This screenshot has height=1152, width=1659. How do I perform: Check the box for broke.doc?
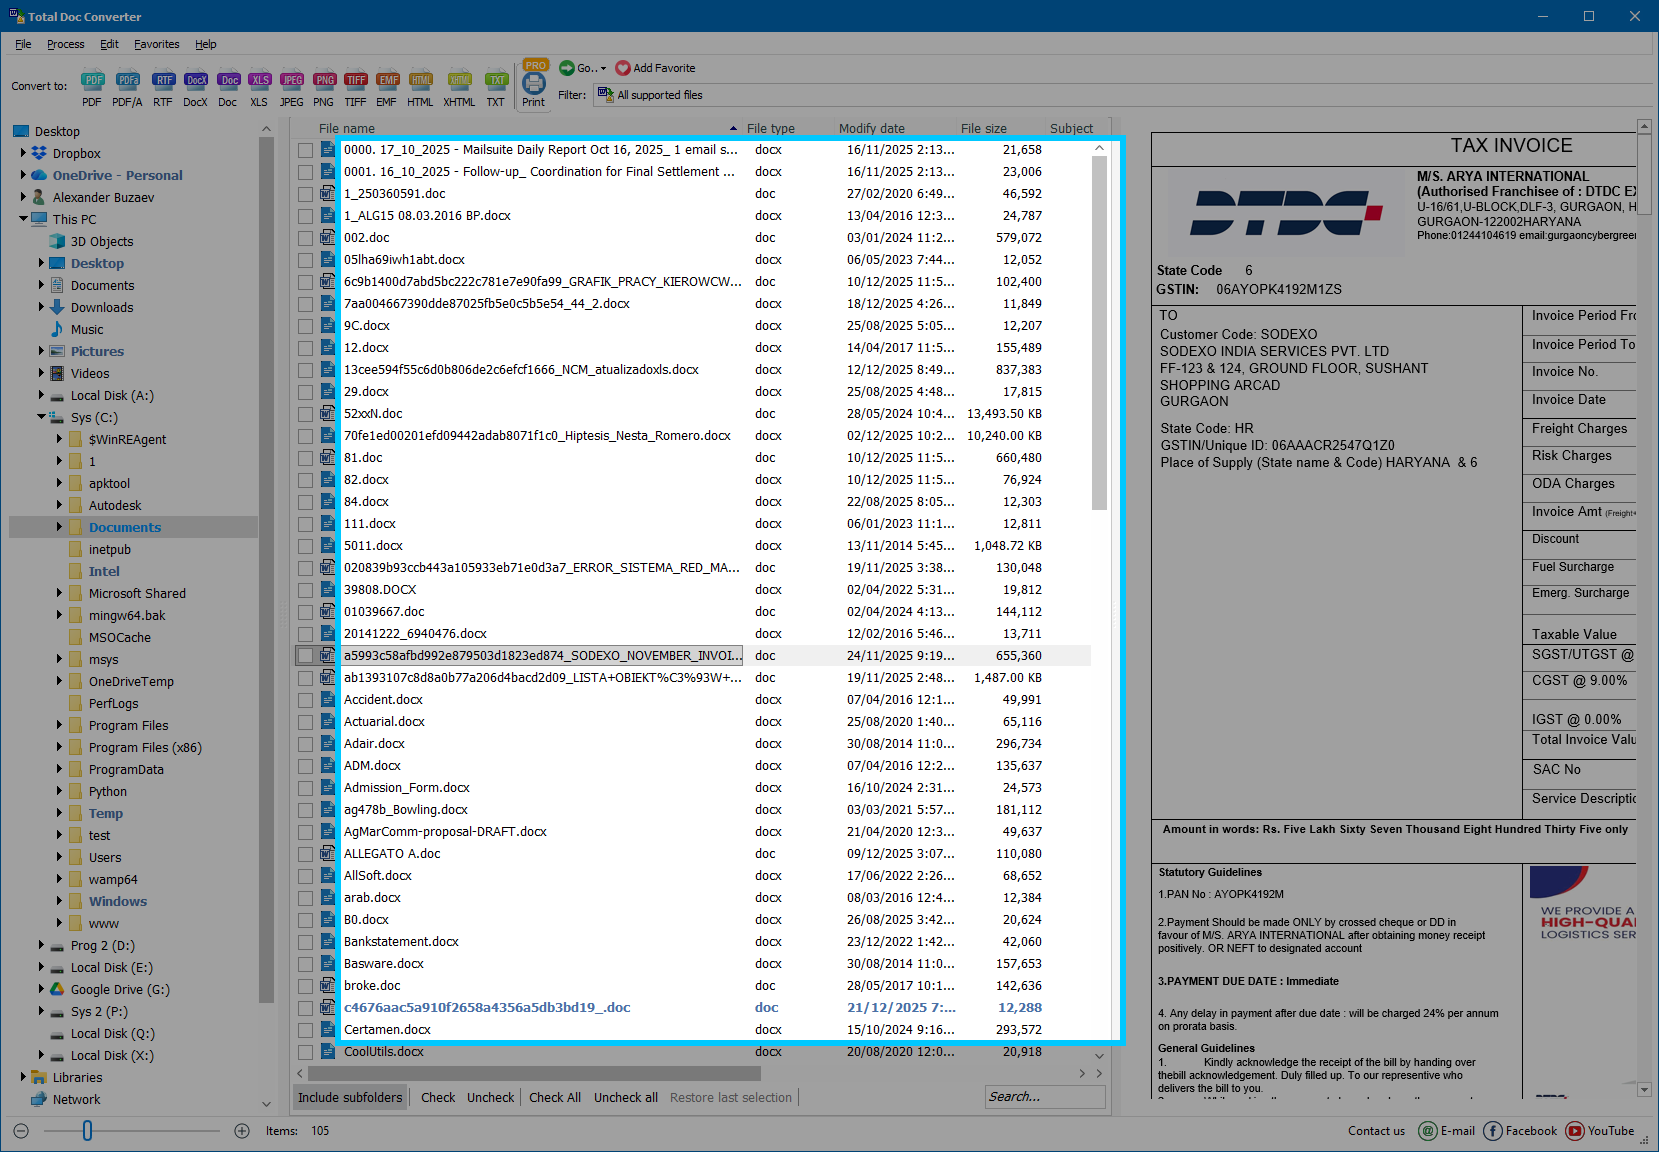[x=305, y=985]
